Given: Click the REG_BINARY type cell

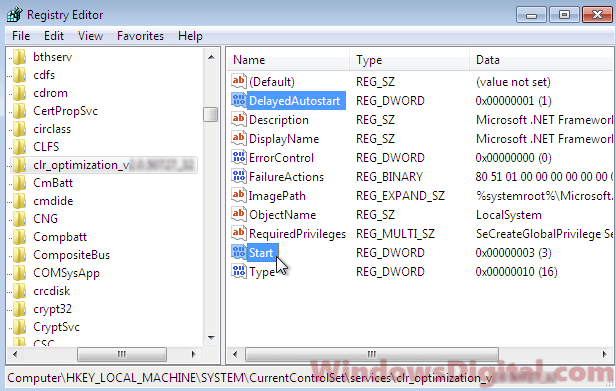Looking at the screenshot, I should click(389, 177).
